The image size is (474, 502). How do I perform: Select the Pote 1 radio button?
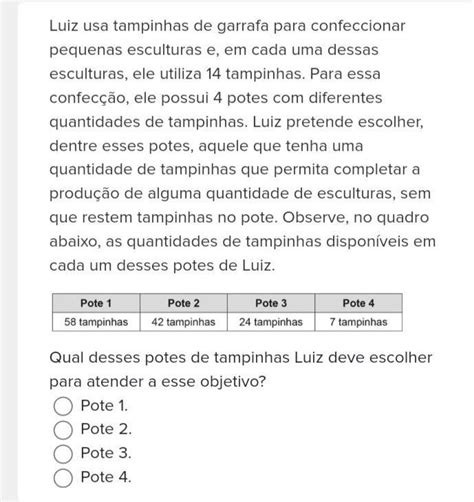point(63,406)
